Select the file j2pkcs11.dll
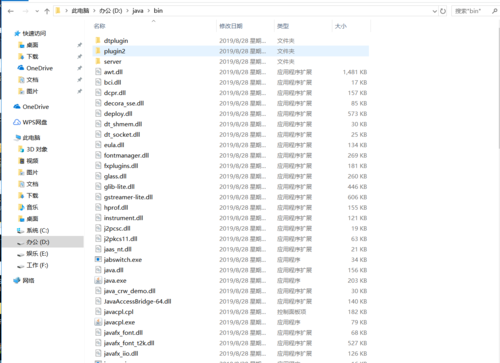This screenshot has height=363, width=500. [120, 239]
